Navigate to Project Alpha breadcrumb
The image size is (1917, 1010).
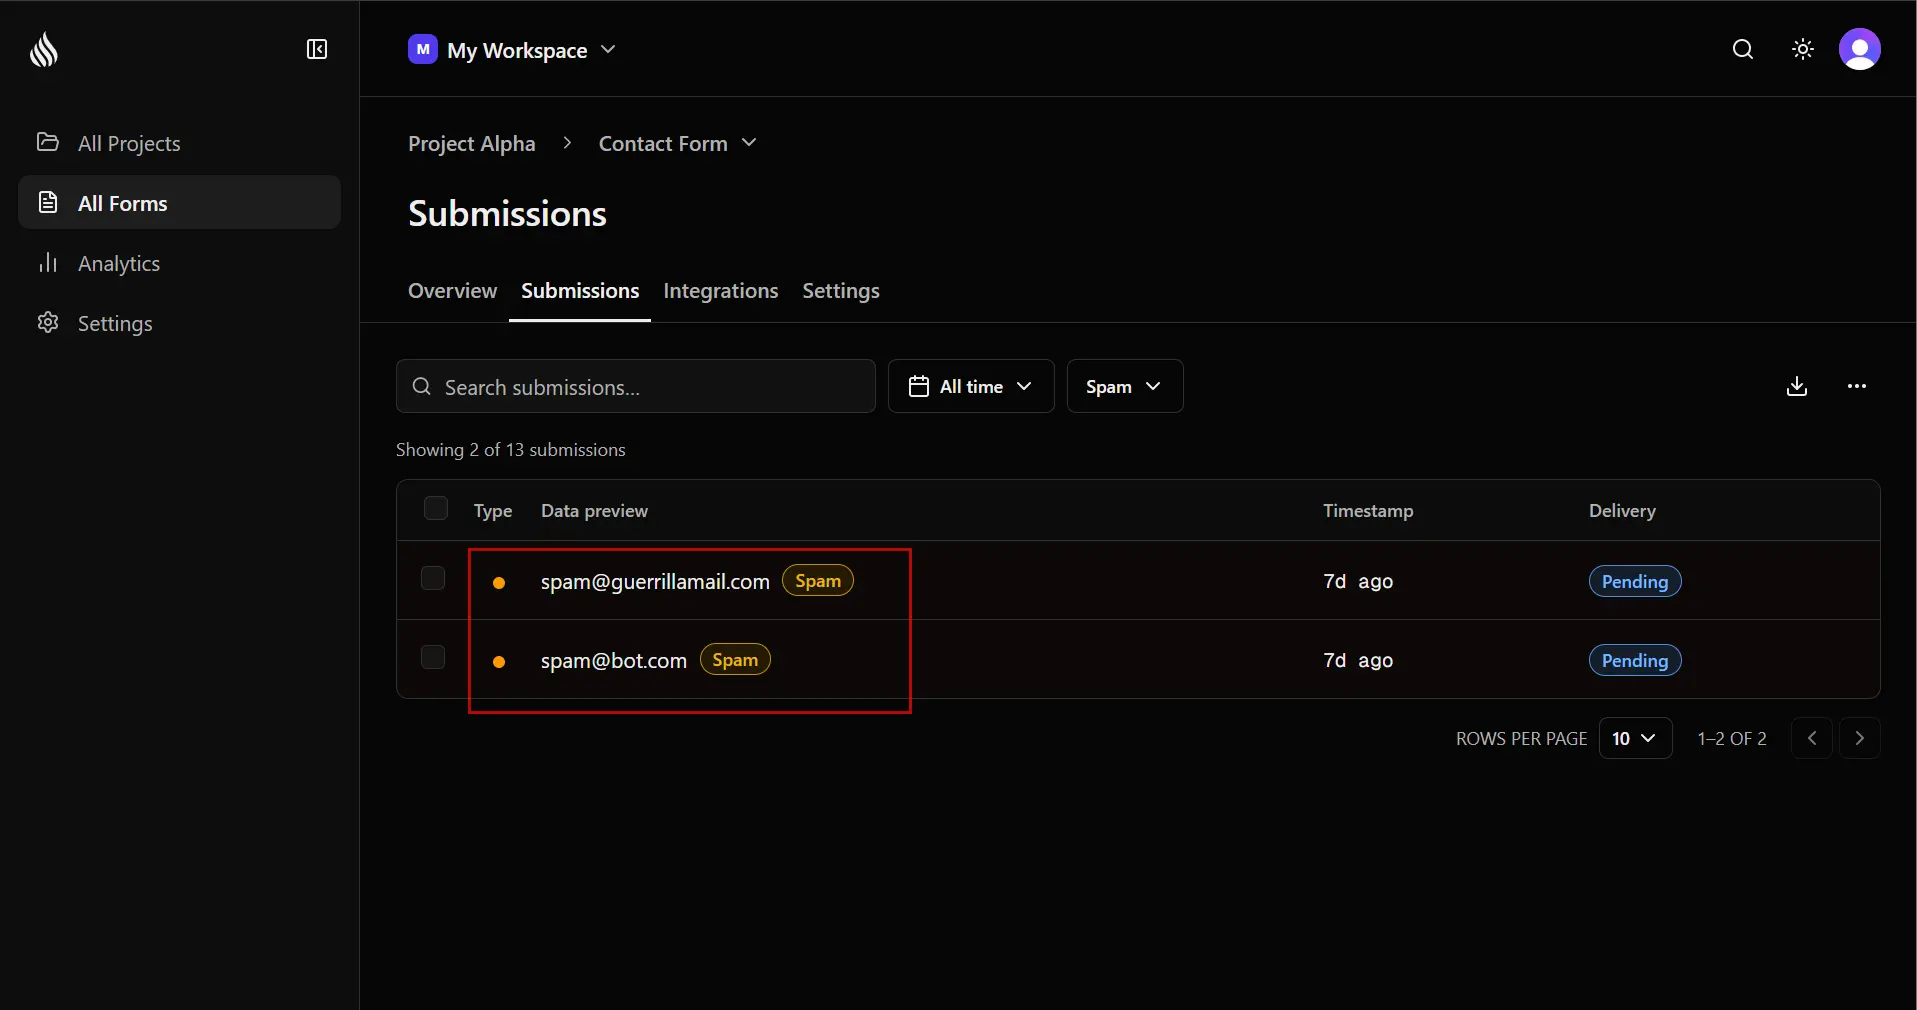pyautogui.click(x=471, y=143)
